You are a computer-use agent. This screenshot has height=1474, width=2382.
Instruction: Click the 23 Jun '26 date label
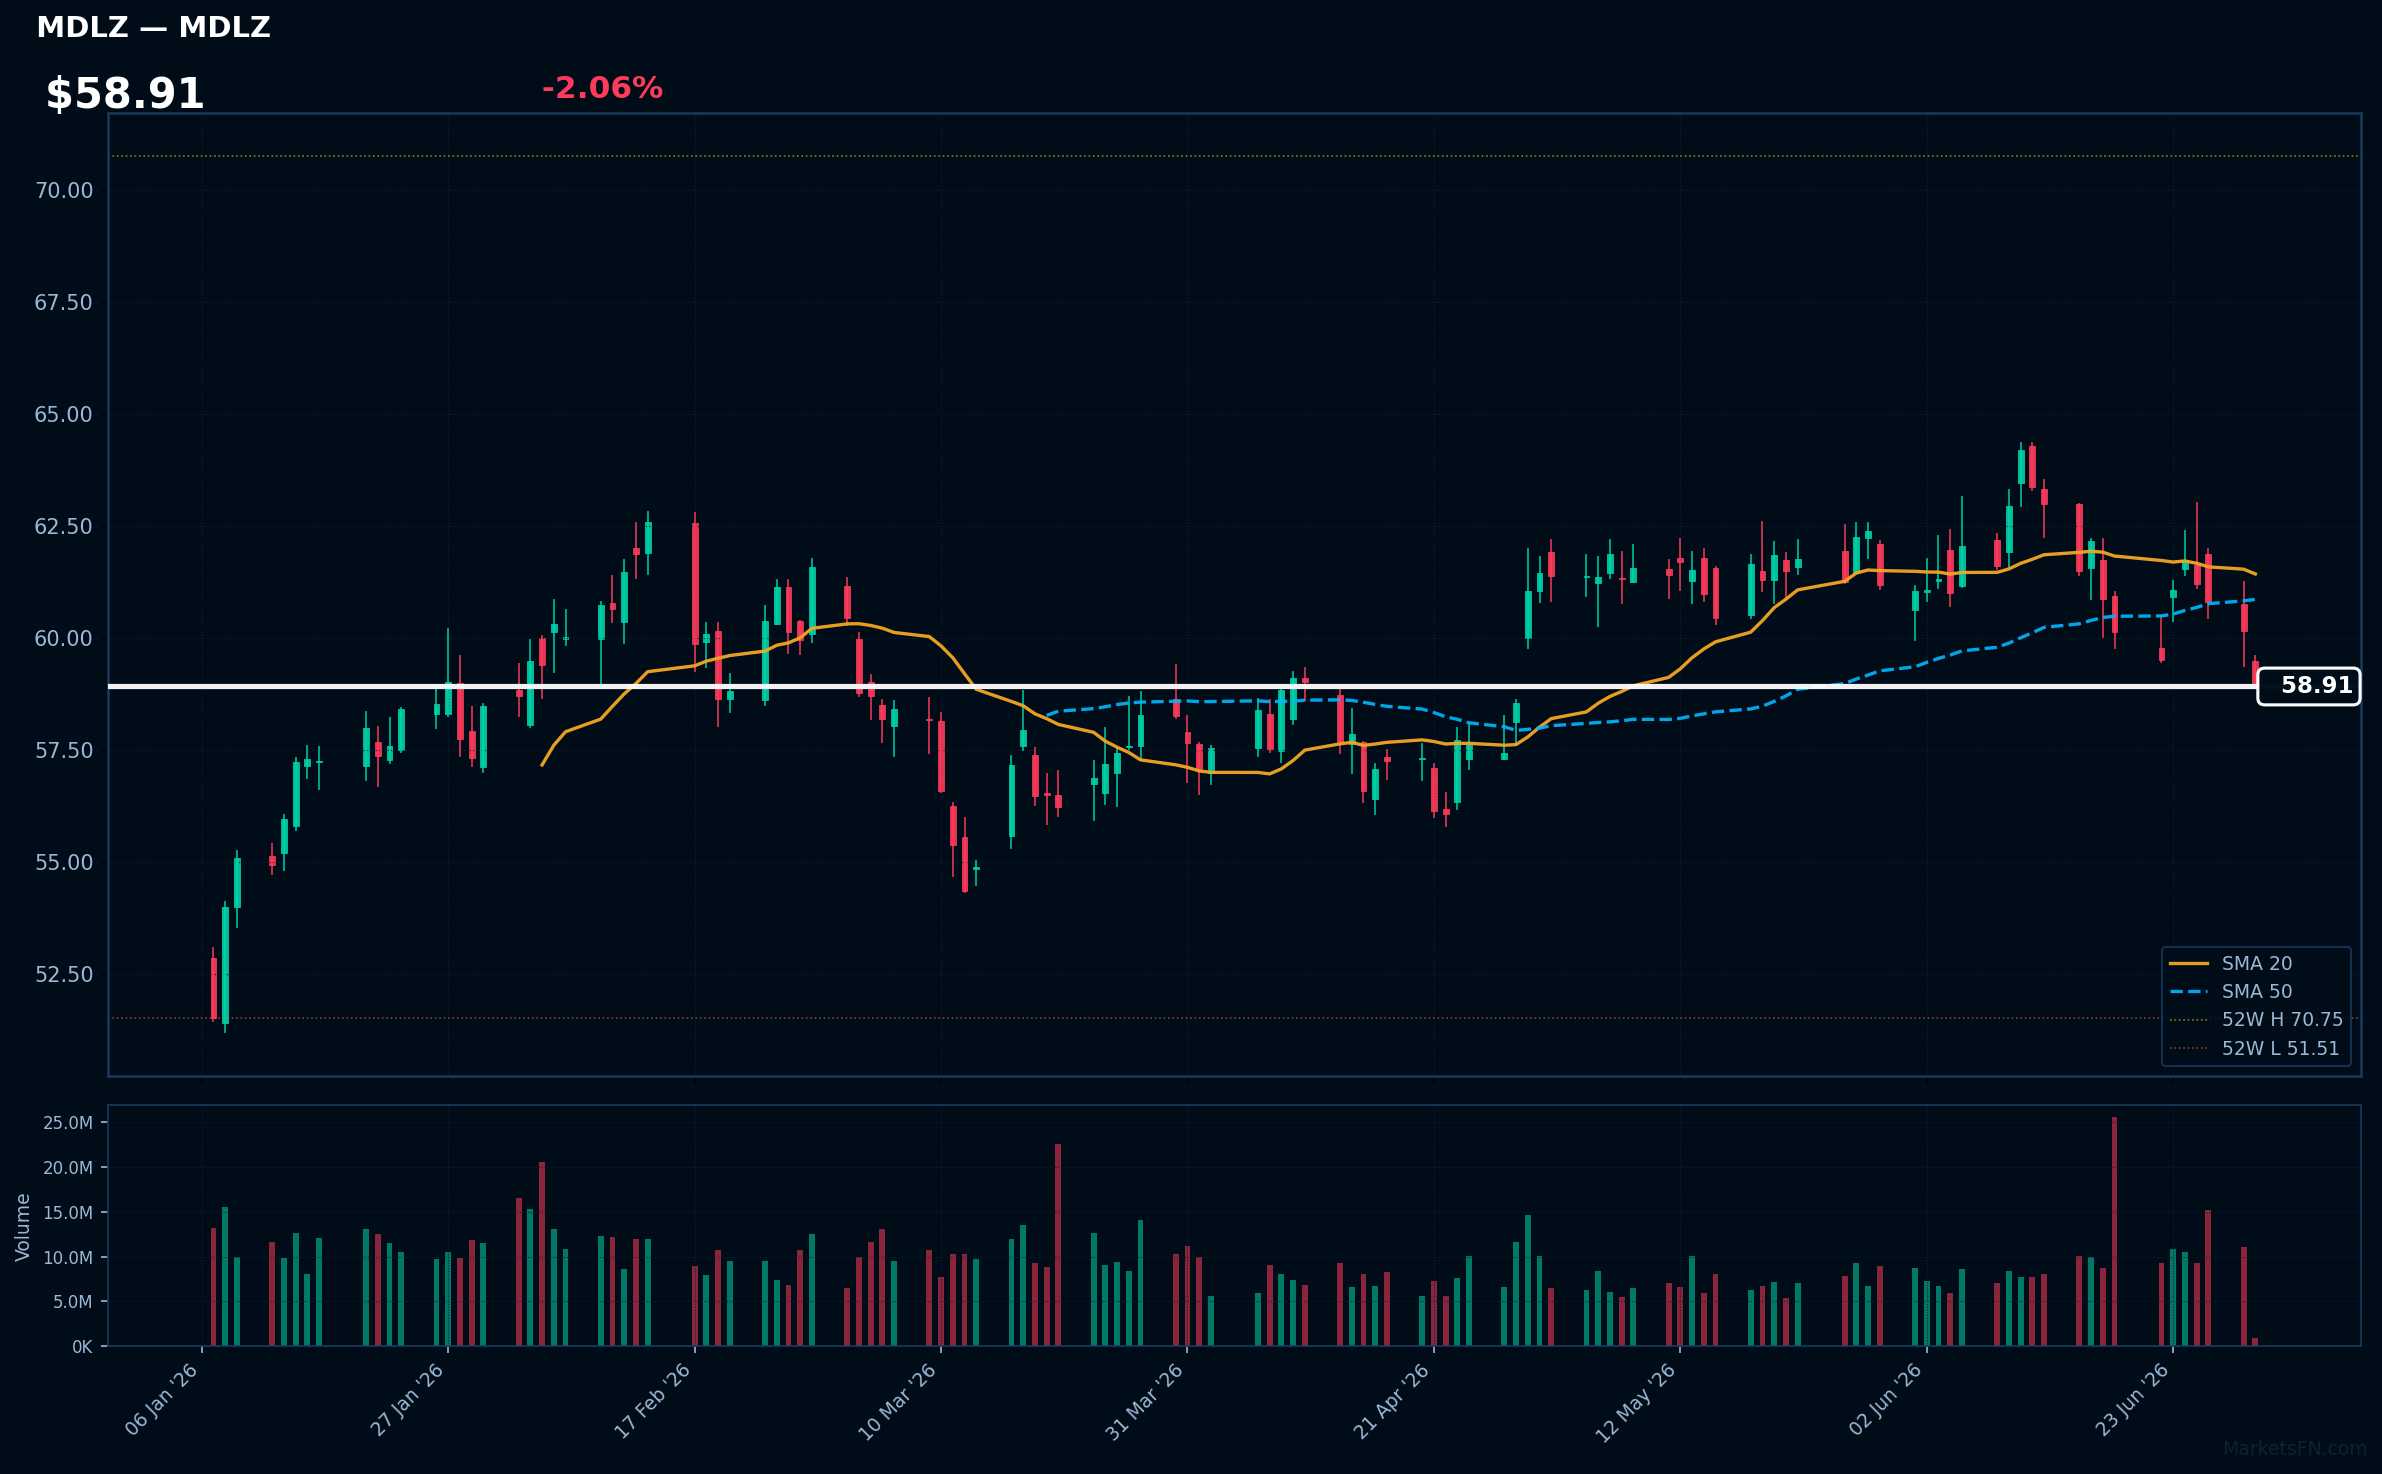[x=2131, y=1400]
